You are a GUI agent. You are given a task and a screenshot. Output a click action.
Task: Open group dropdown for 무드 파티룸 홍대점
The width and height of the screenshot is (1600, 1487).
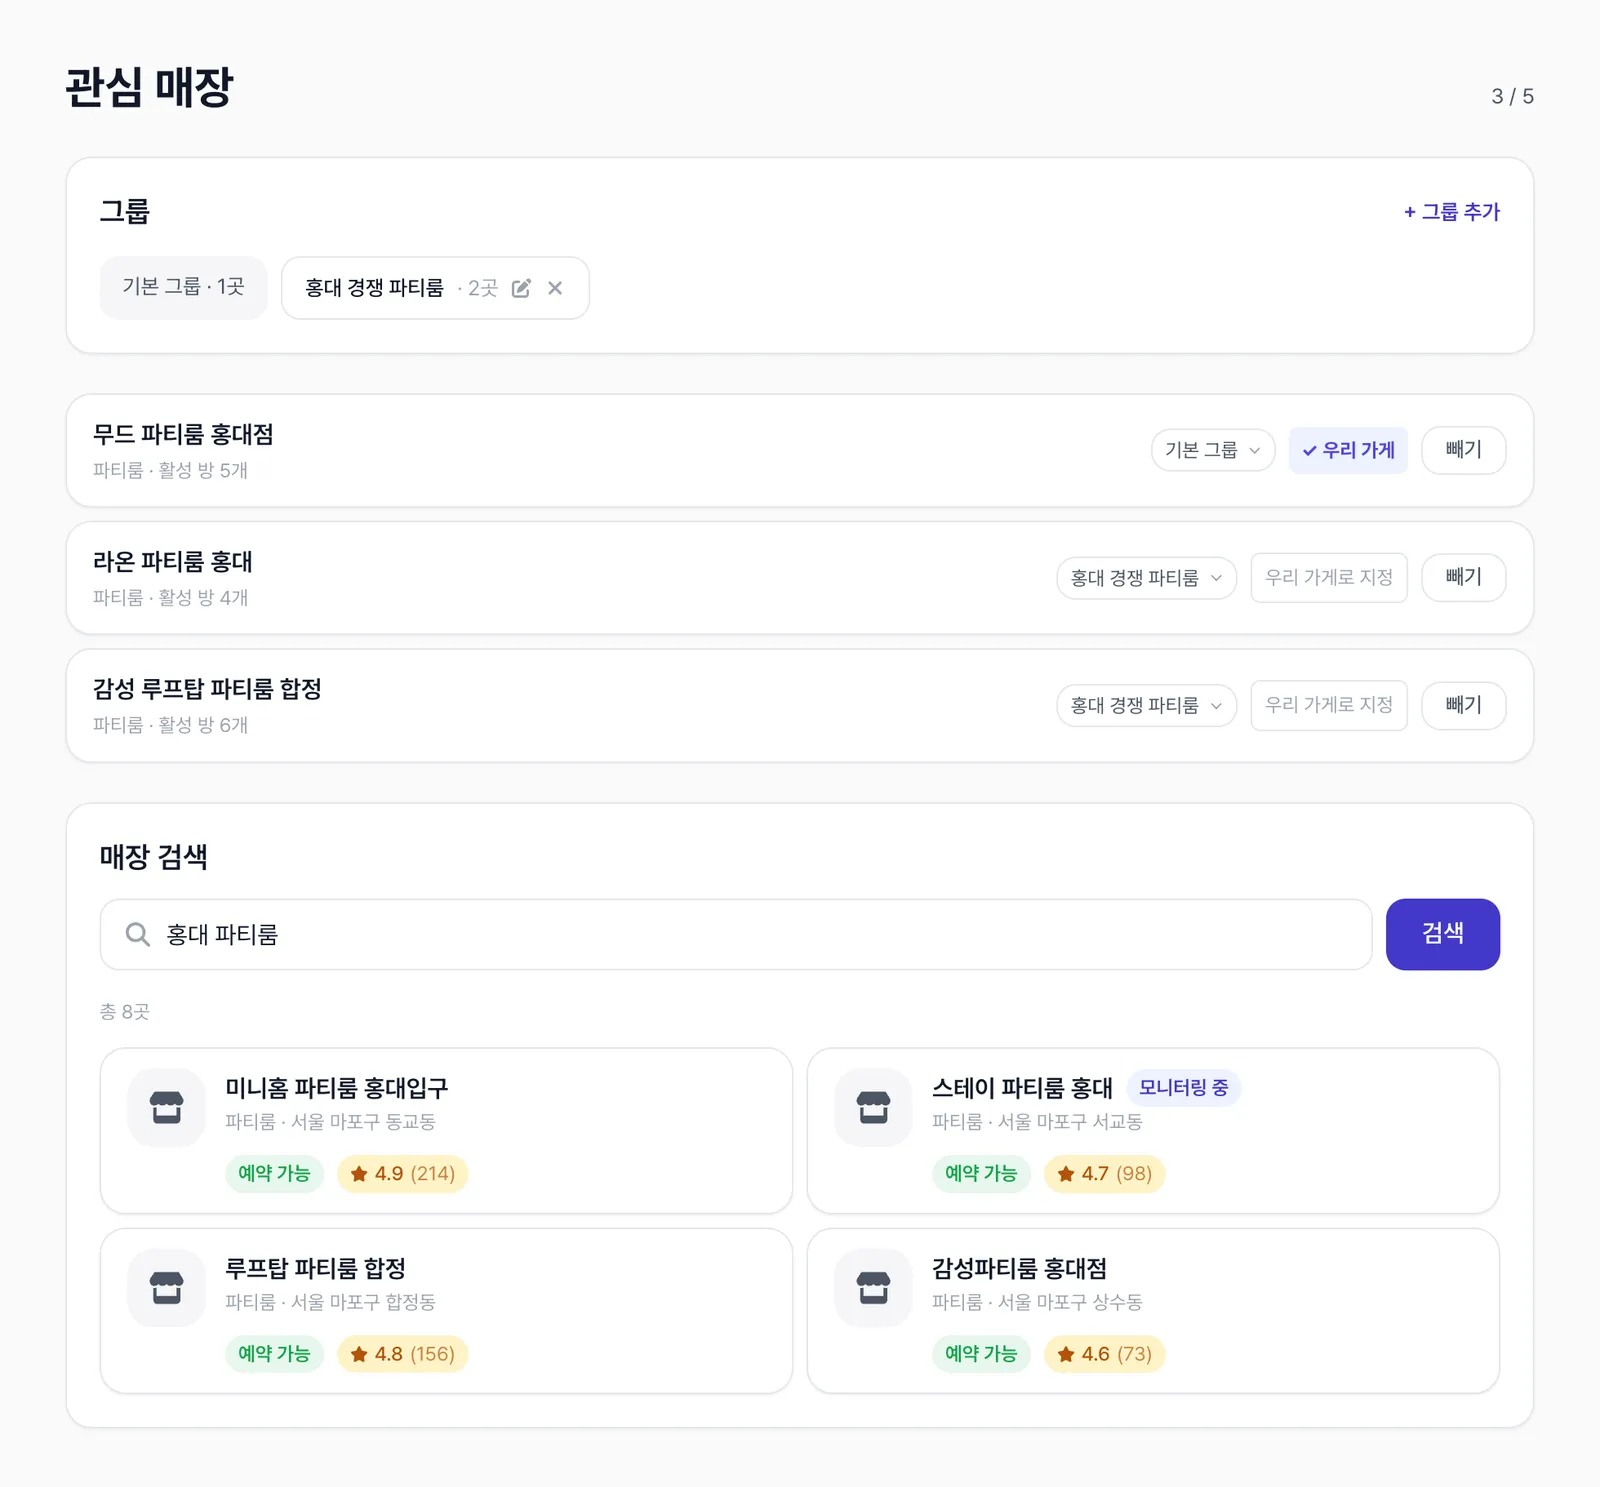click(x=1213, y=450)
